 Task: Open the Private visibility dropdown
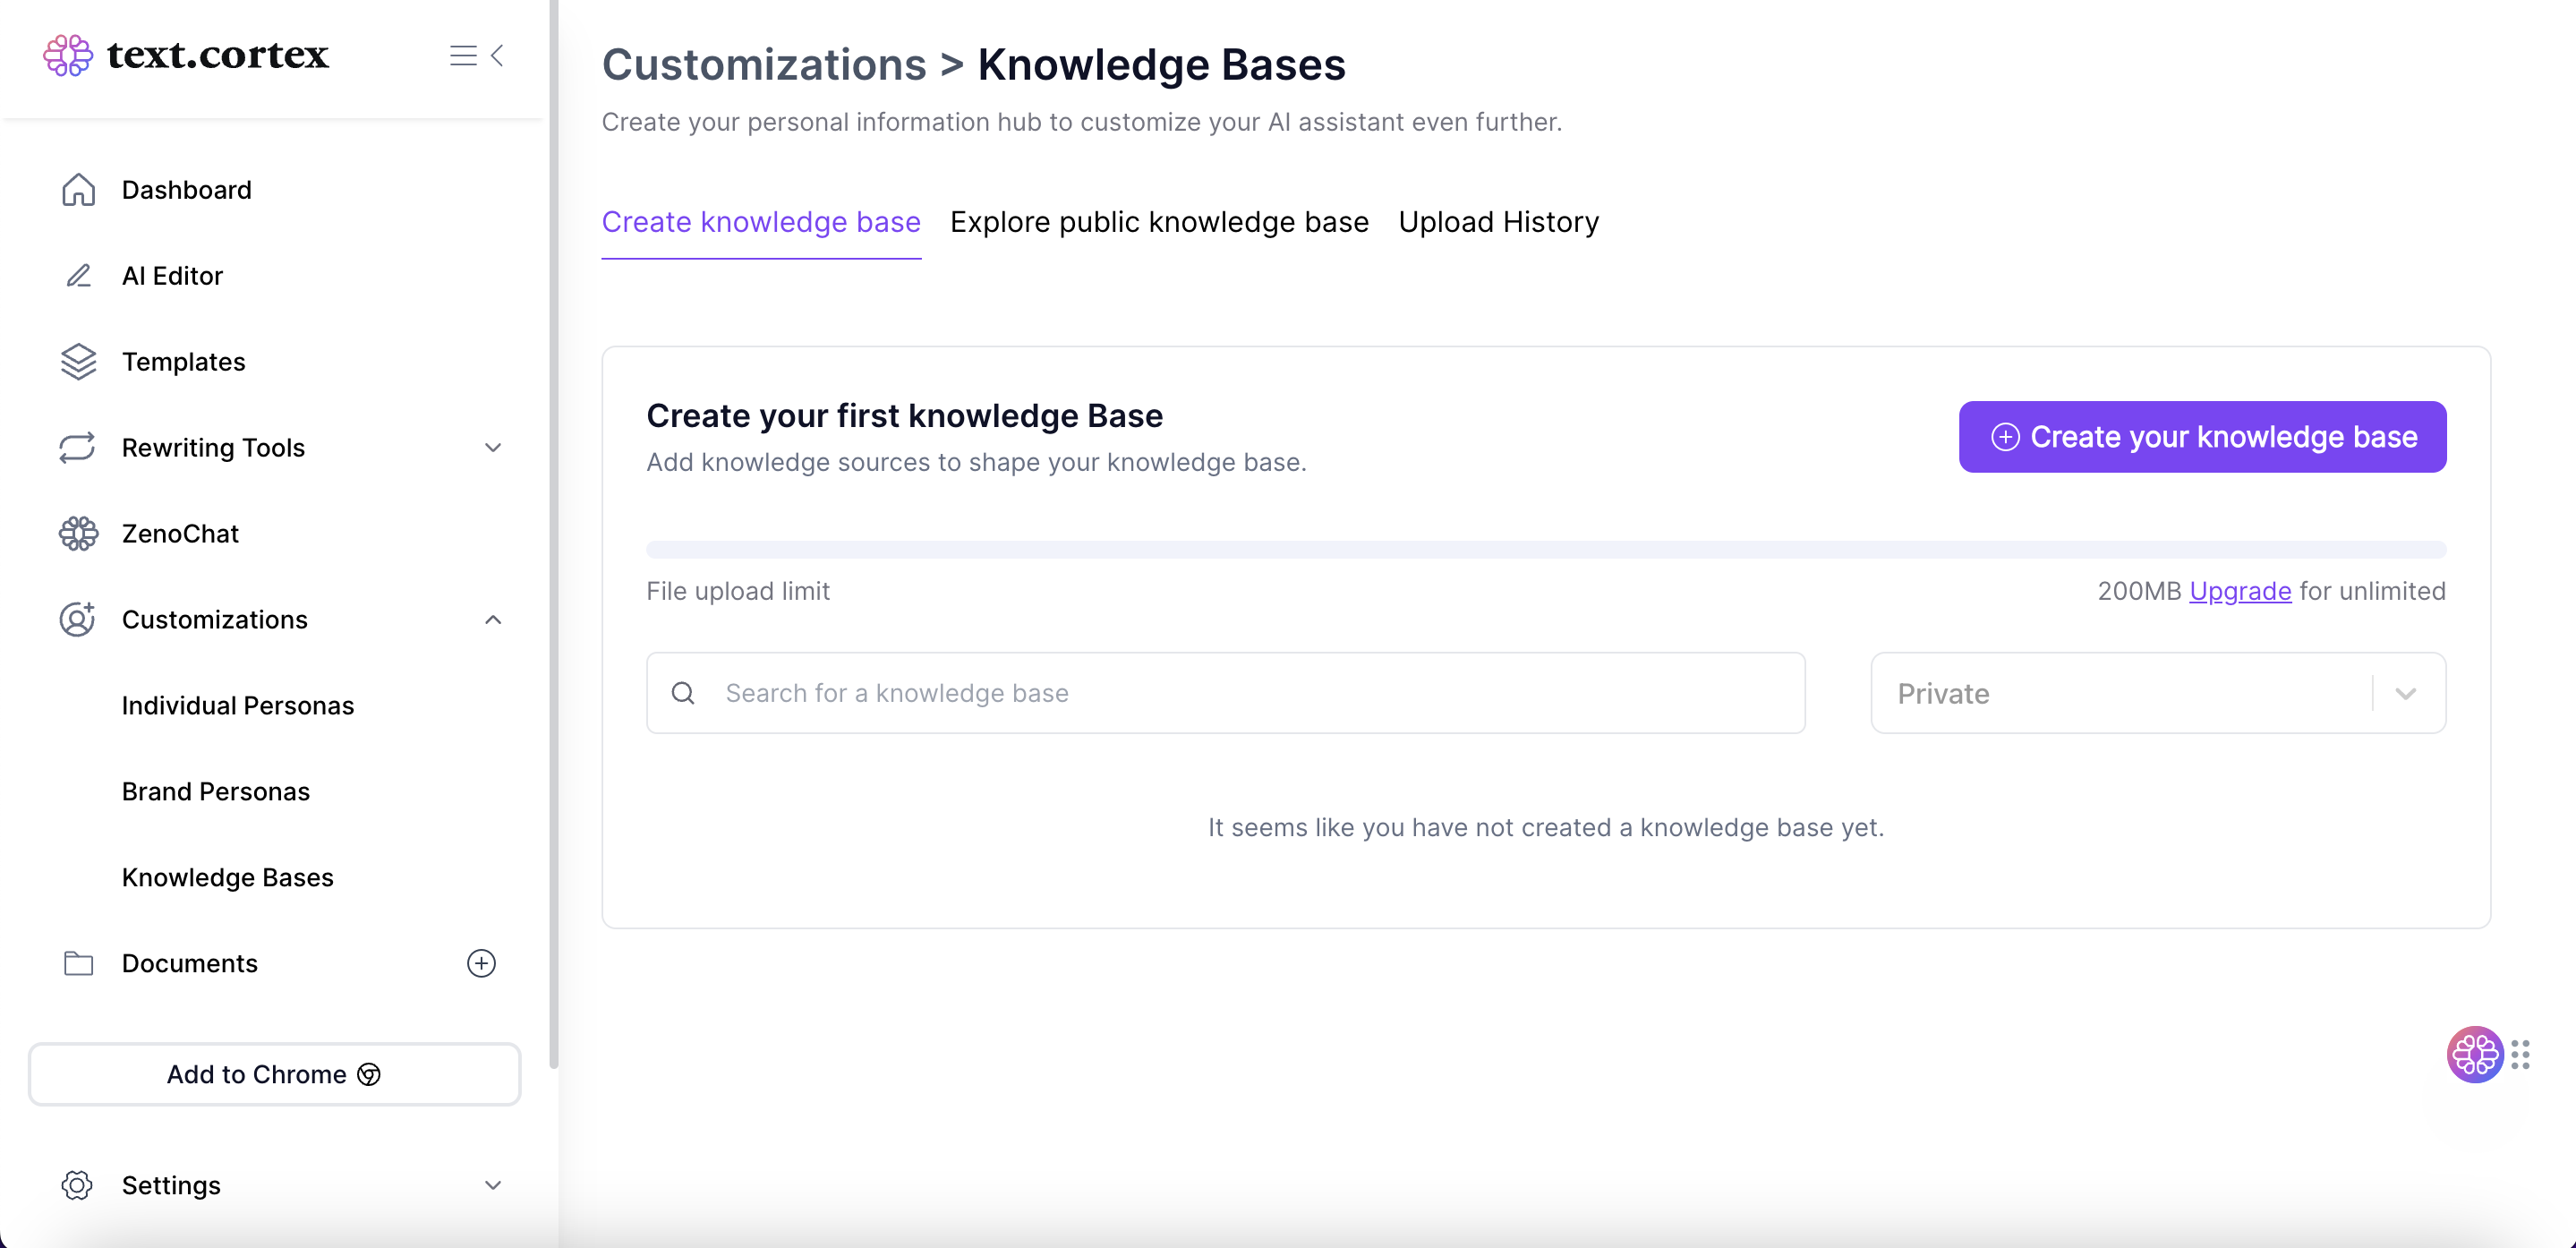[2157, 693]
